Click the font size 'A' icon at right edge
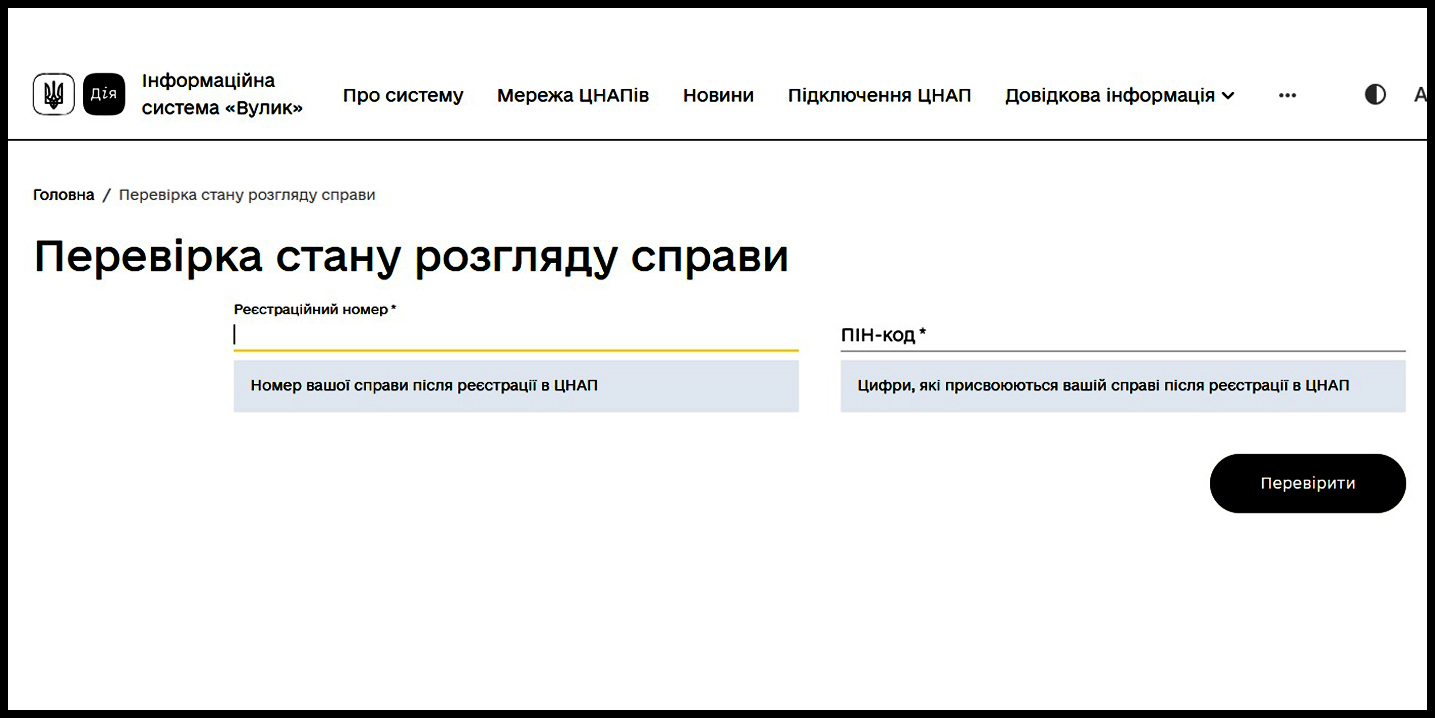The image size is (1435, 718). point(1419,96)
